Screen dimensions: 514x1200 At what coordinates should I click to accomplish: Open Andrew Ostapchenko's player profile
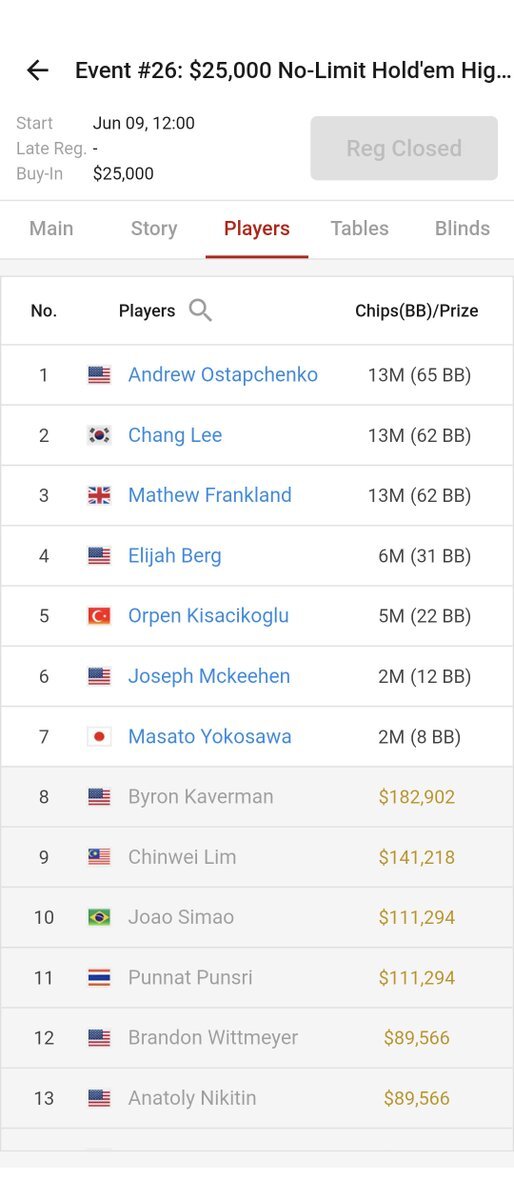point(223,375)
